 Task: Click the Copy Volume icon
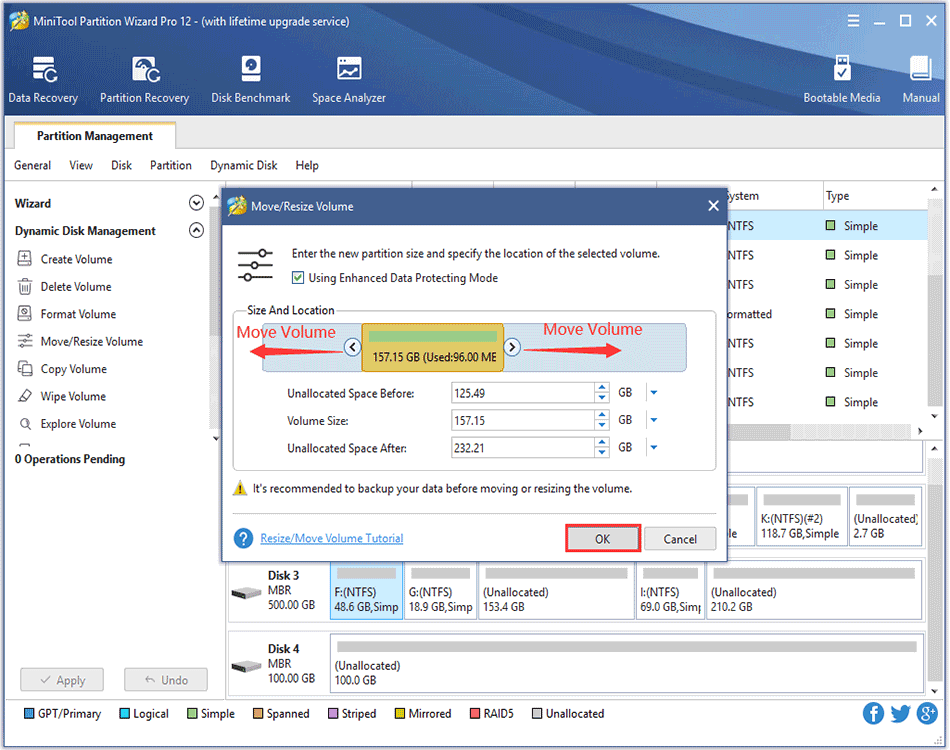[x=24, y=368]
